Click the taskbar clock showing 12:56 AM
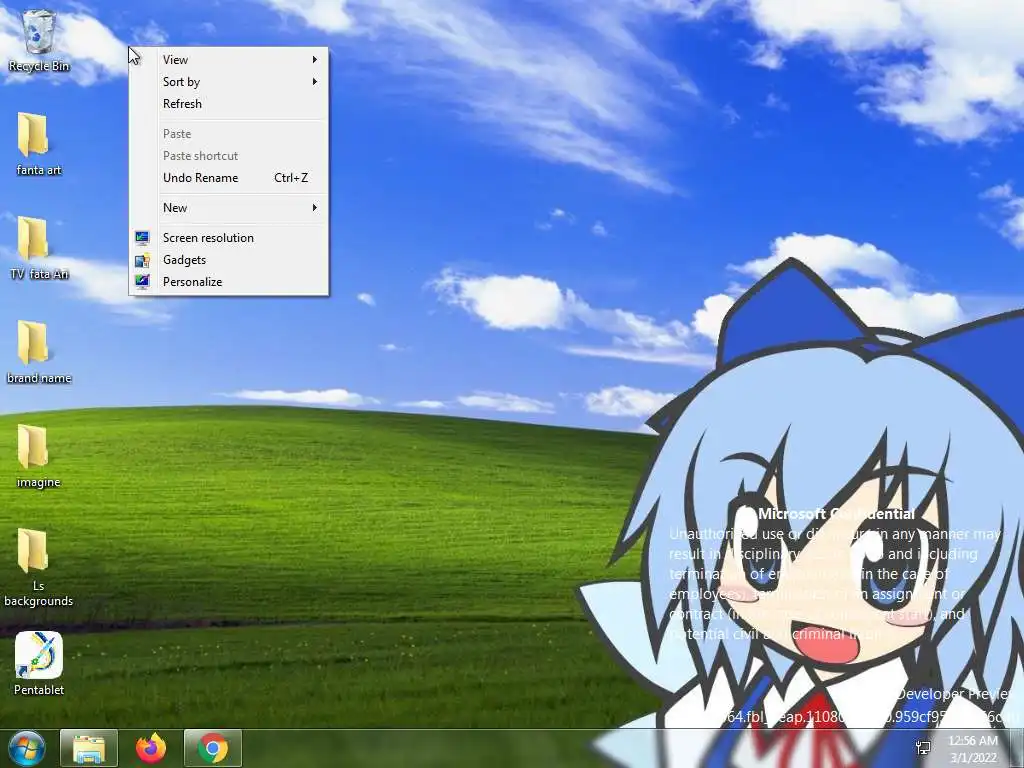 [973, 741]
